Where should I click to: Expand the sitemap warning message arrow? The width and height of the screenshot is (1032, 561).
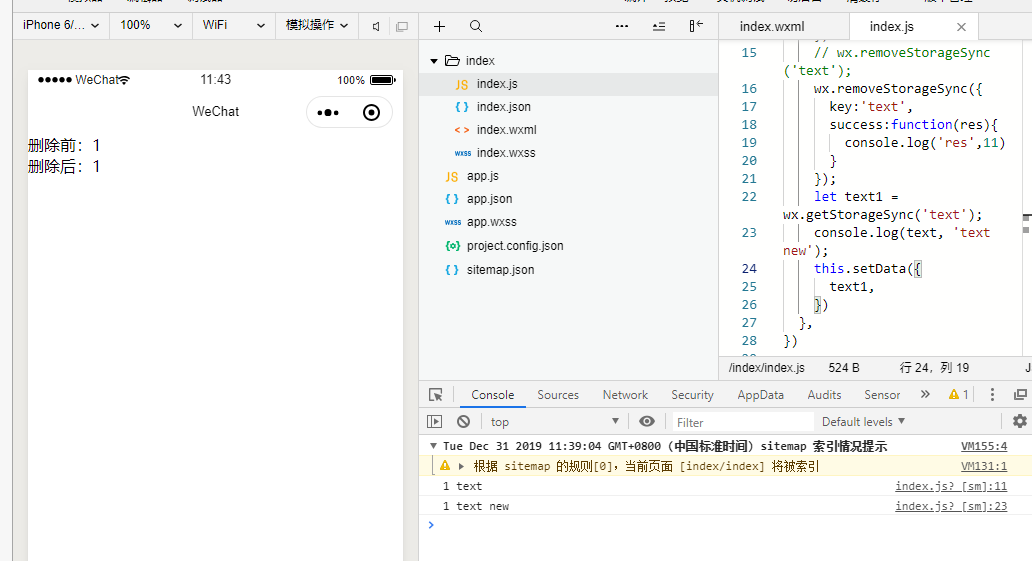(461, 466)
